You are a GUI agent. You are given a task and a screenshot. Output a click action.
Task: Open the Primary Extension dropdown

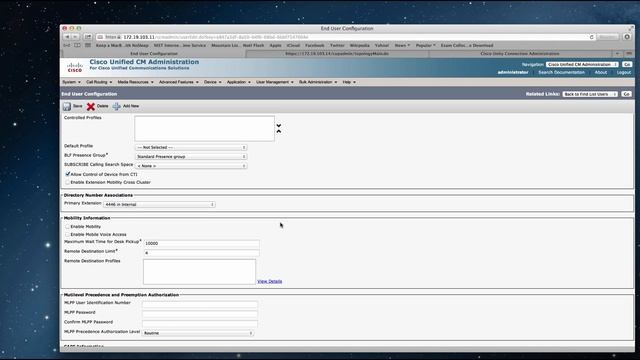pos(159,204)
